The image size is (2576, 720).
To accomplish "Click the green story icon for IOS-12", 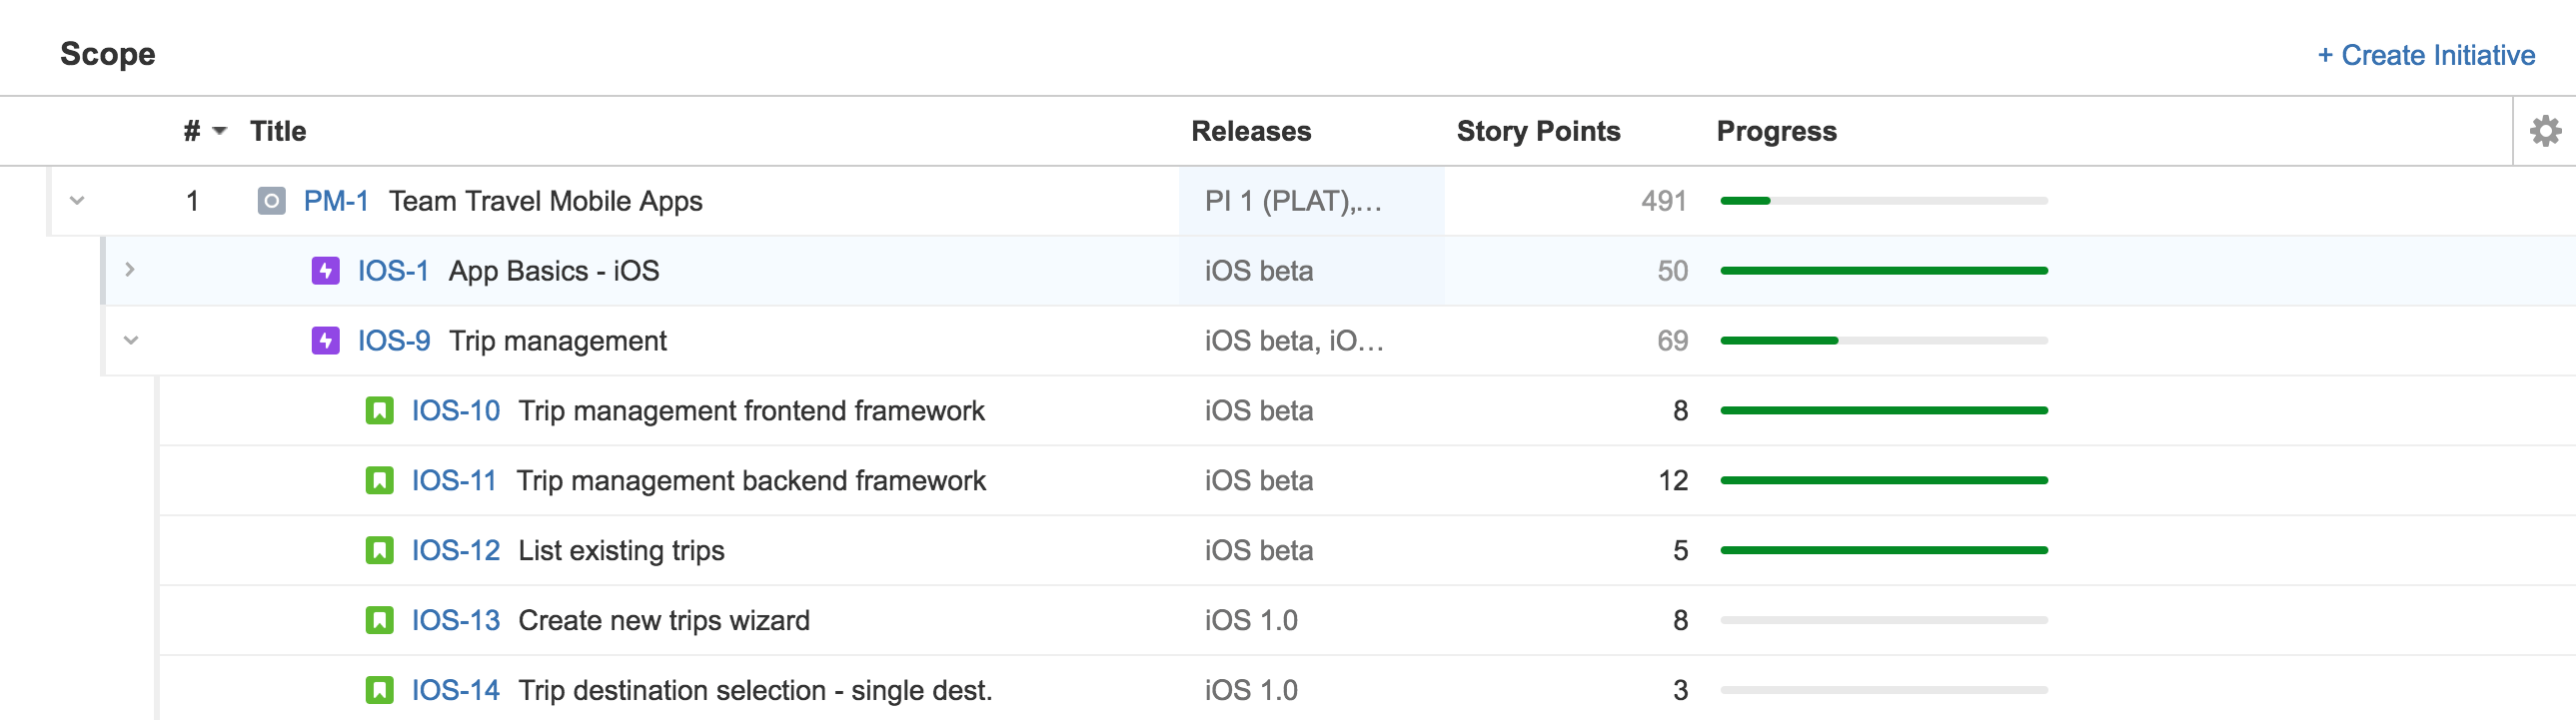I will (379, 551).
